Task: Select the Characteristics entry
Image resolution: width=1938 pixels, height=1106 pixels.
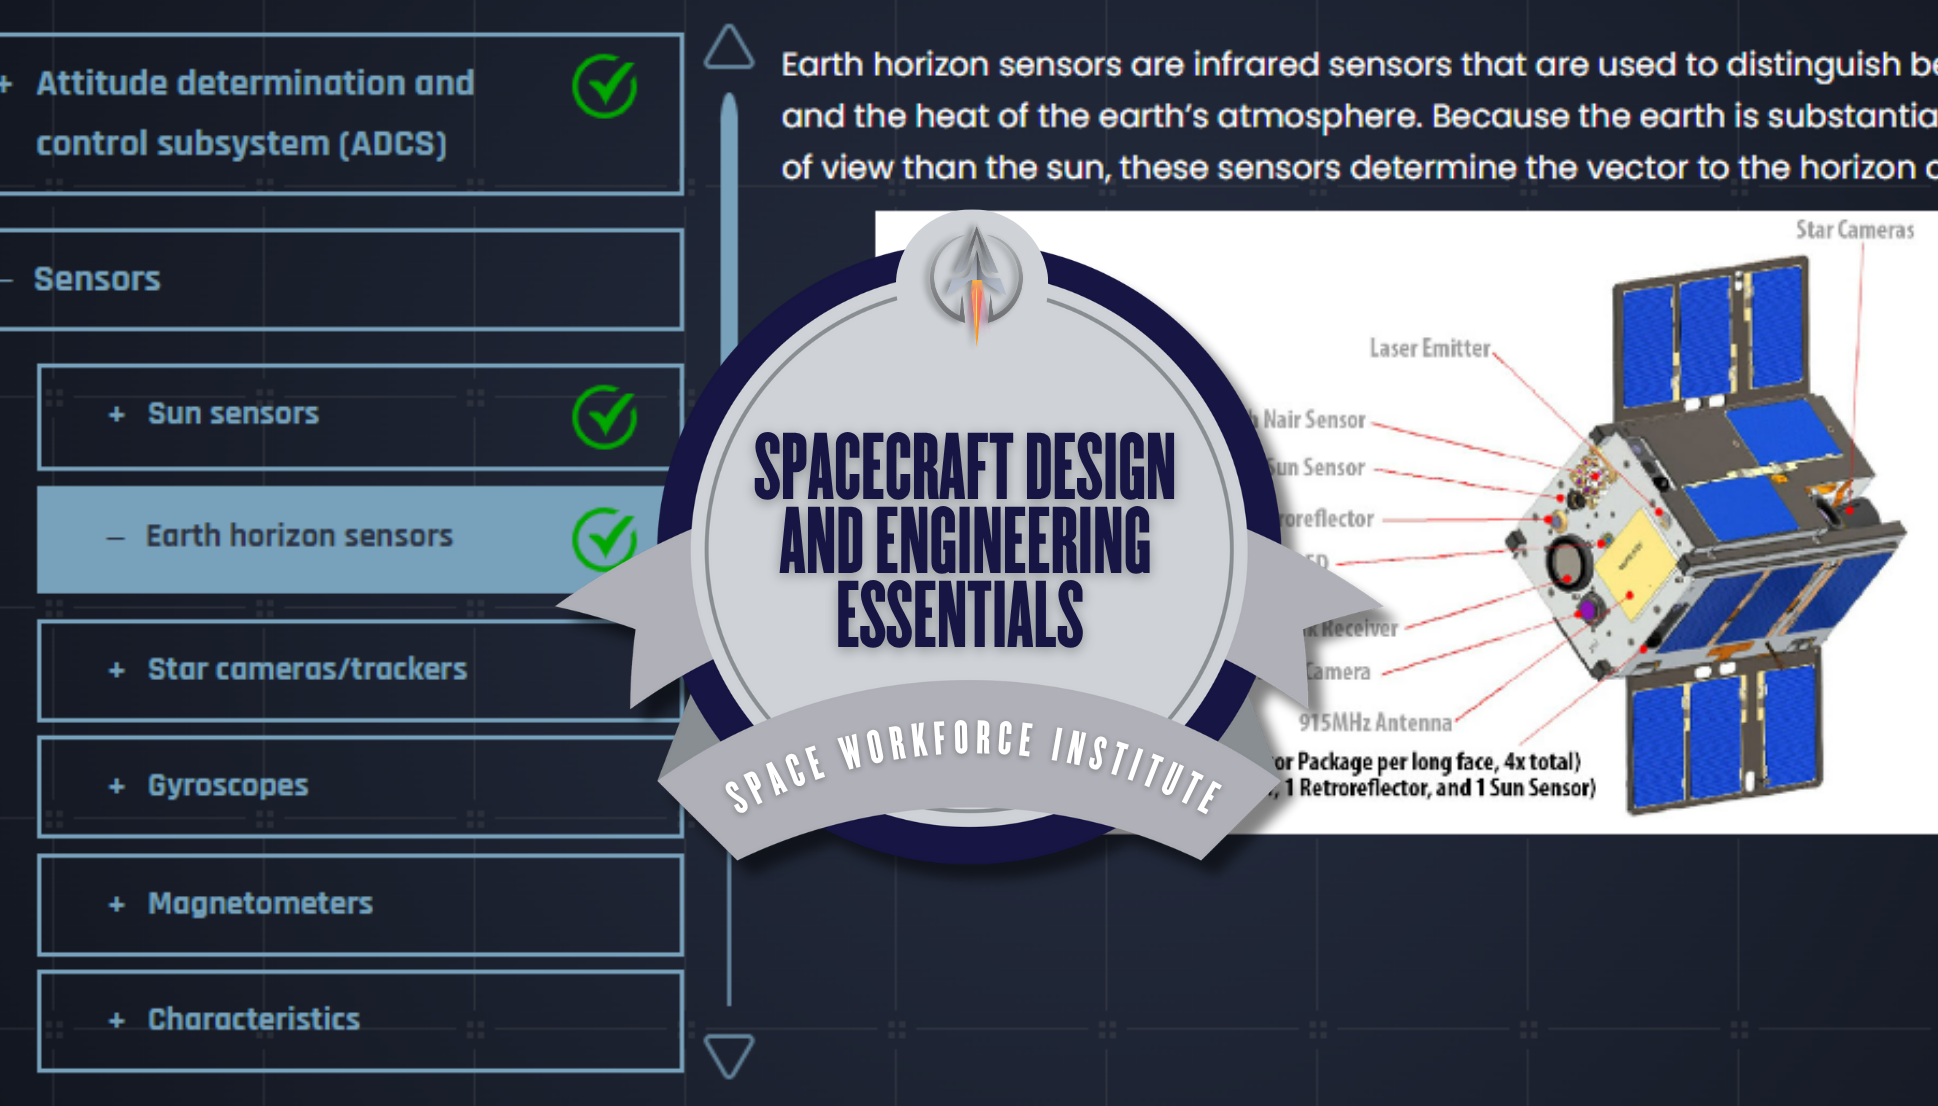Action: click(x=254, y=1020)
